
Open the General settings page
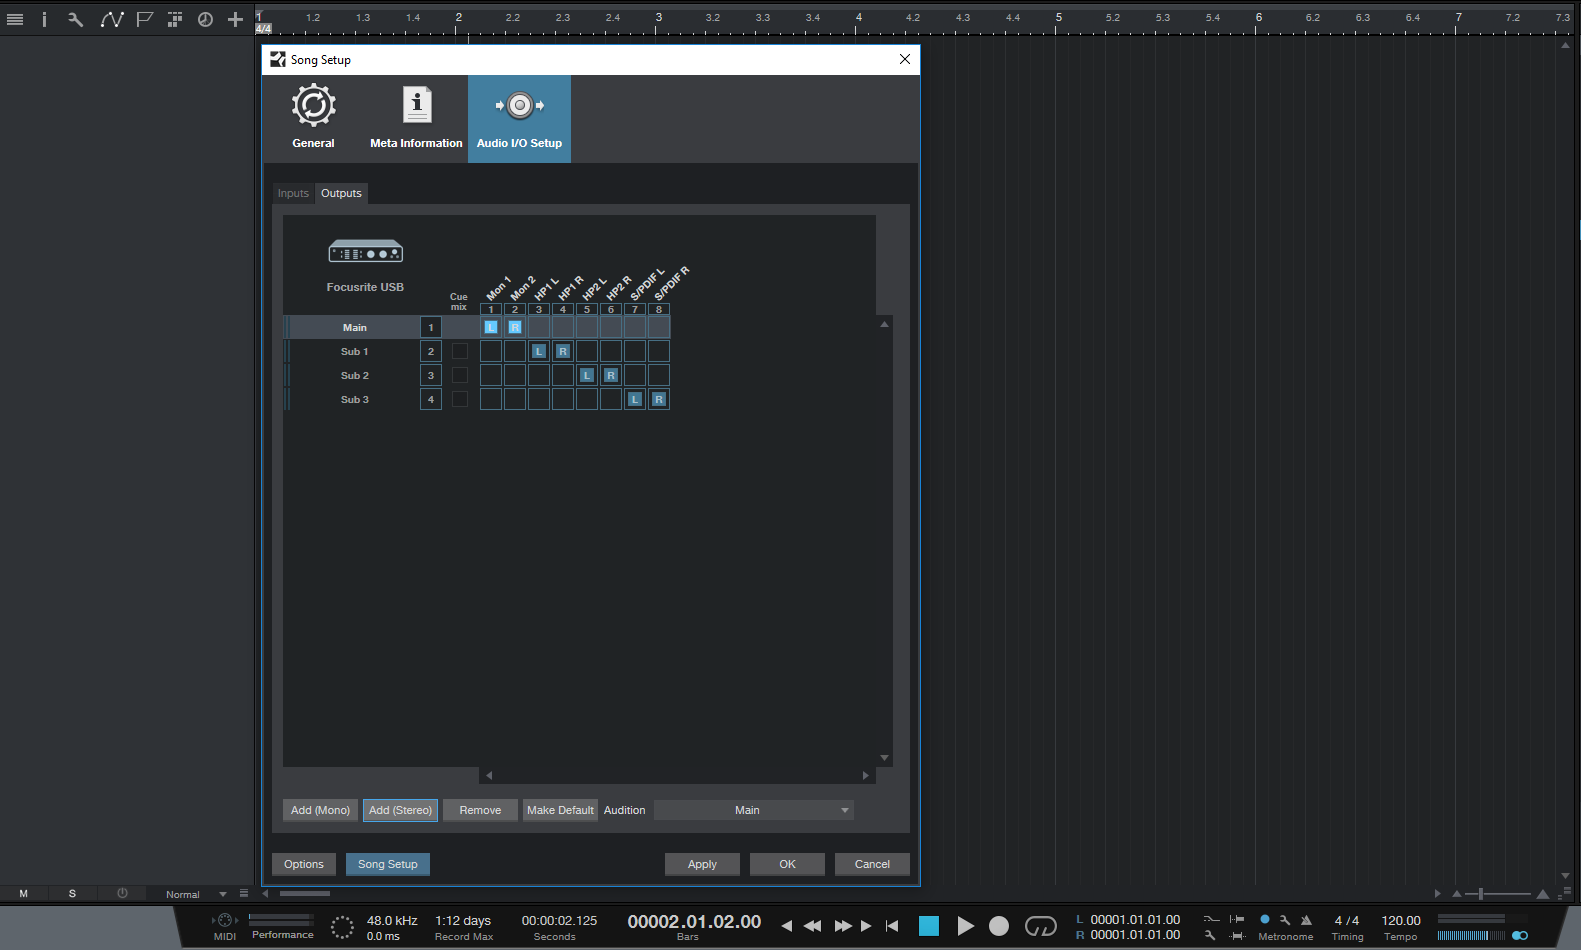pos(313,118)
